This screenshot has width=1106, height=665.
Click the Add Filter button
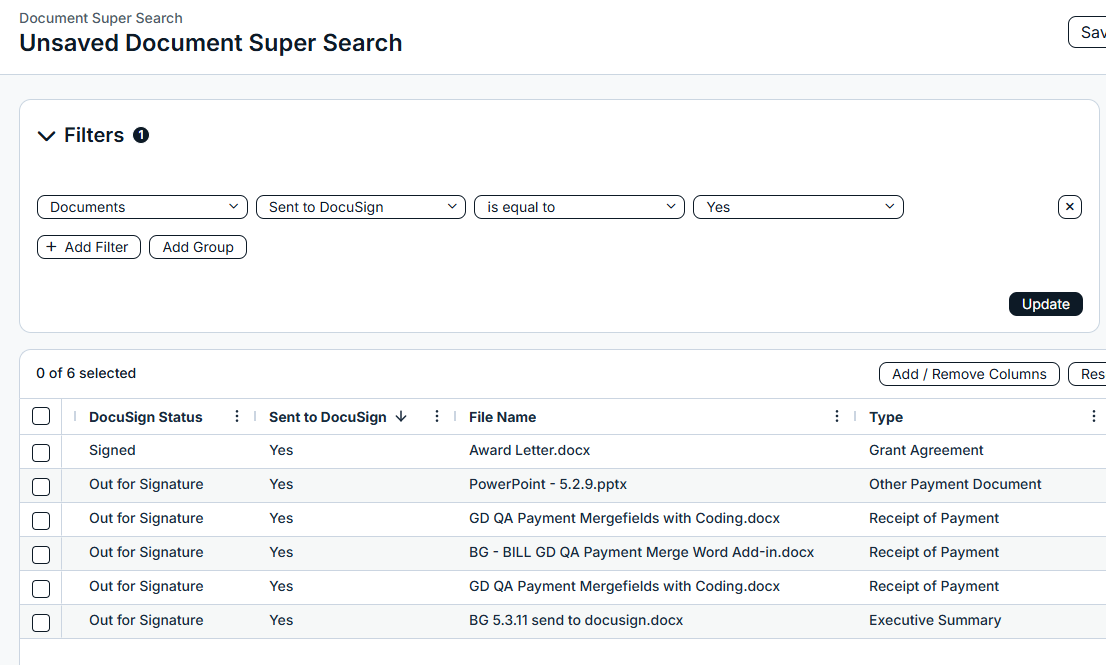pos(88,247)
